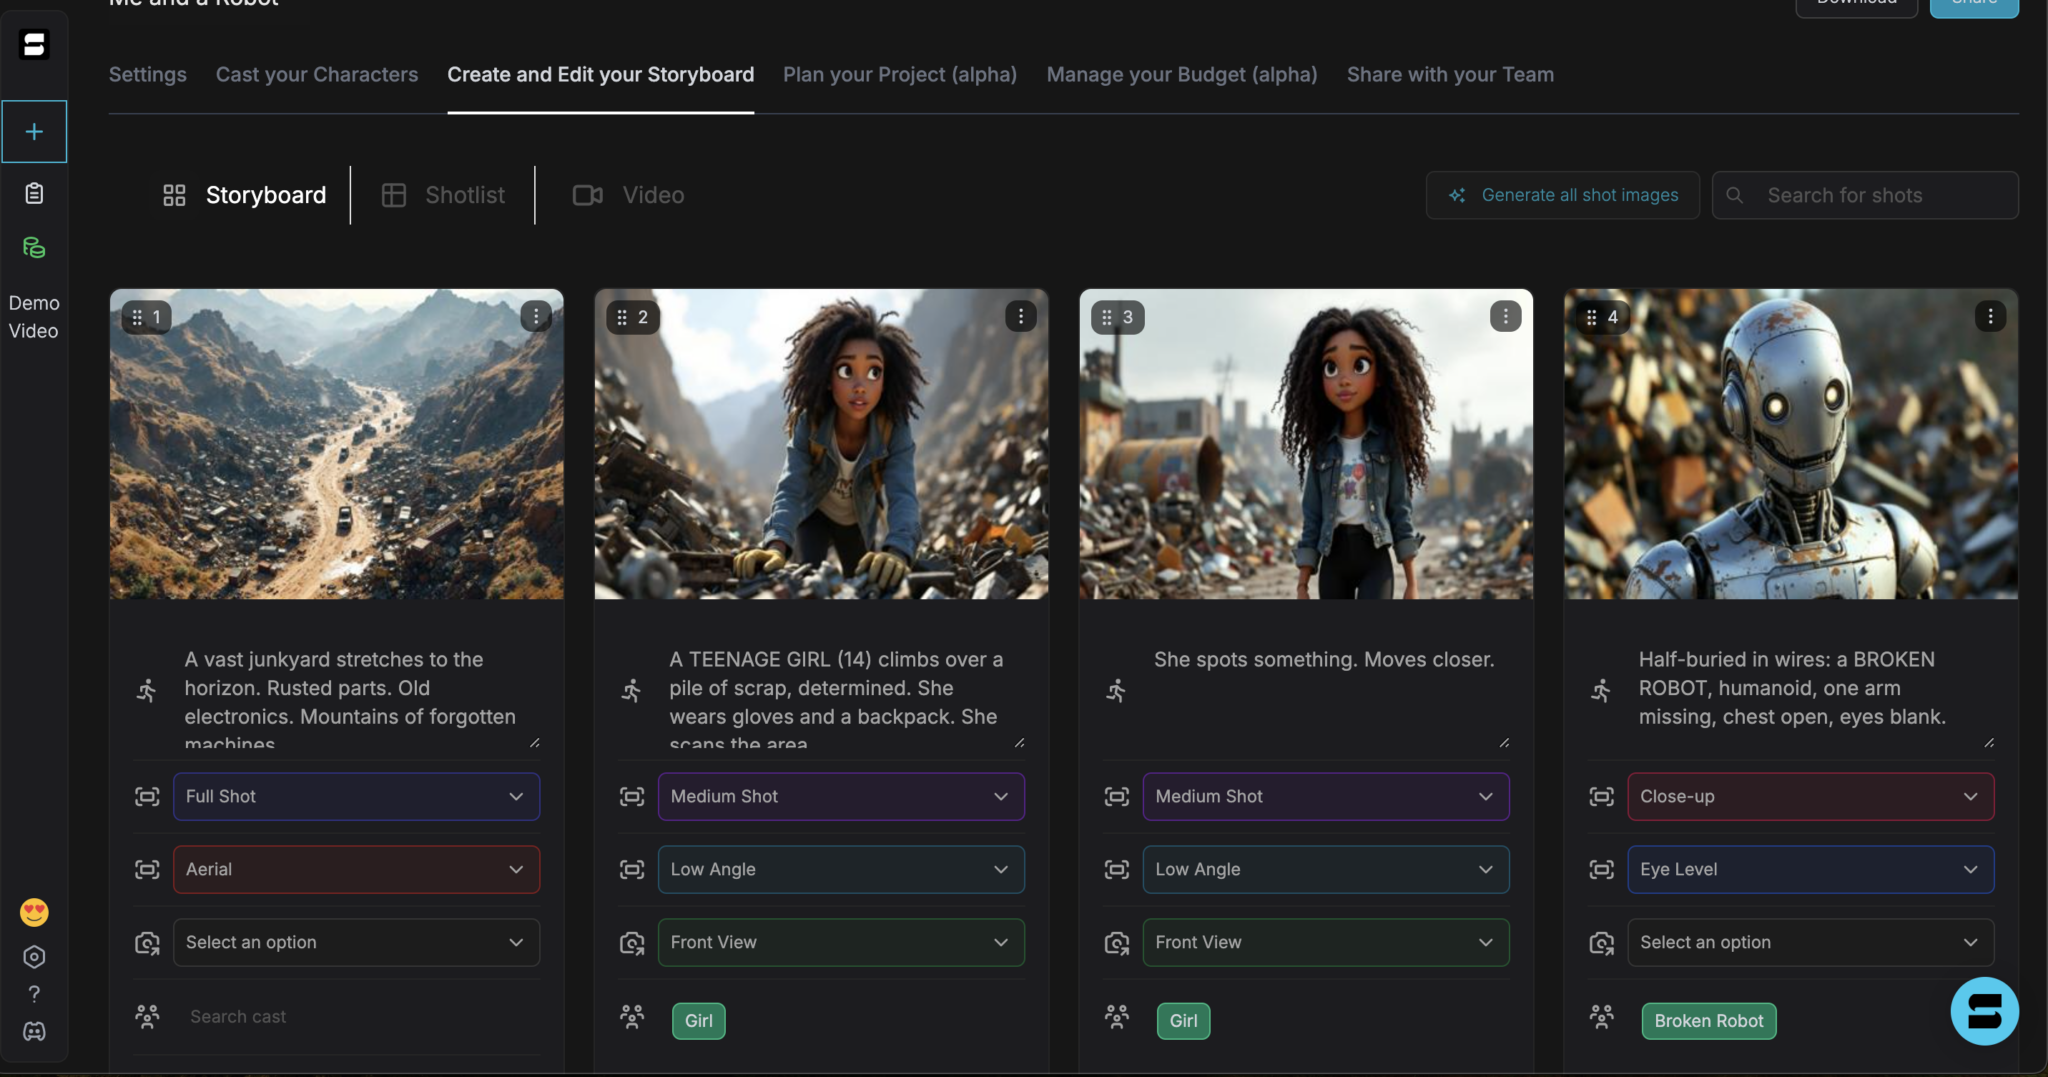The height and width of the screenshot is (1077, 2048).
Task: Click the help question mark icon
Action: point(34,993)
